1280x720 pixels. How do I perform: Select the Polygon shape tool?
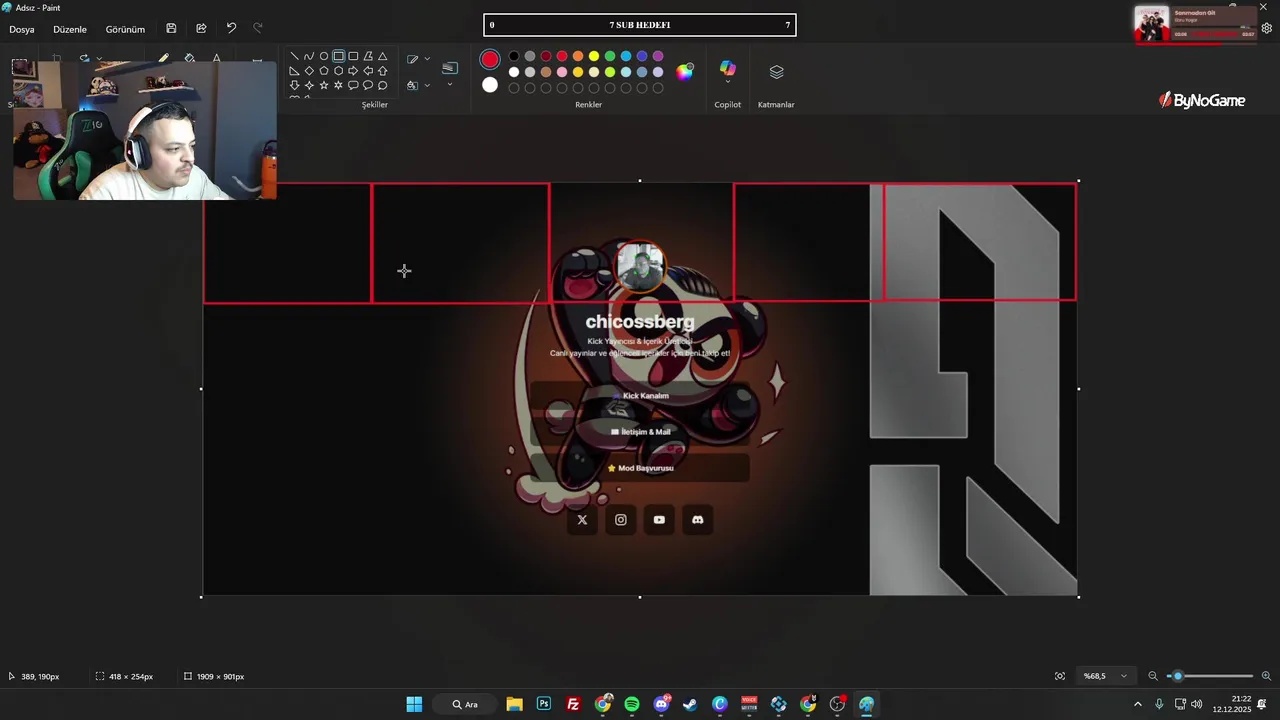[368, 56]
